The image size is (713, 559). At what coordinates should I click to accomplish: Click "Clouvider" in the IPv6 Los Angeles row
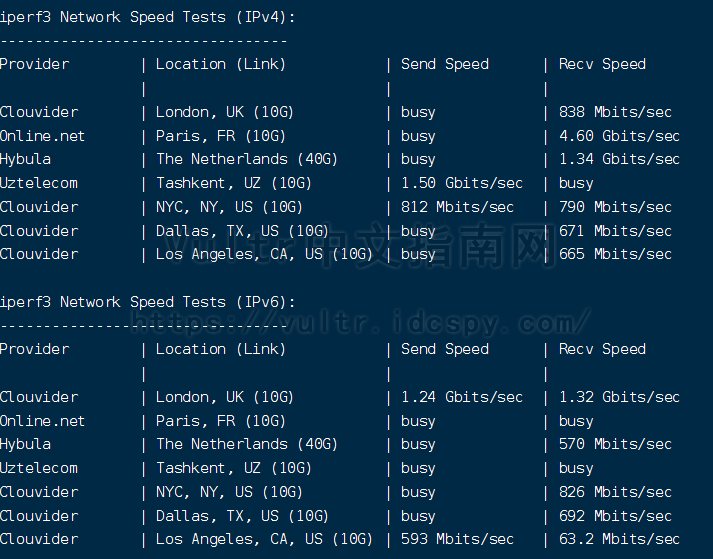39,539
